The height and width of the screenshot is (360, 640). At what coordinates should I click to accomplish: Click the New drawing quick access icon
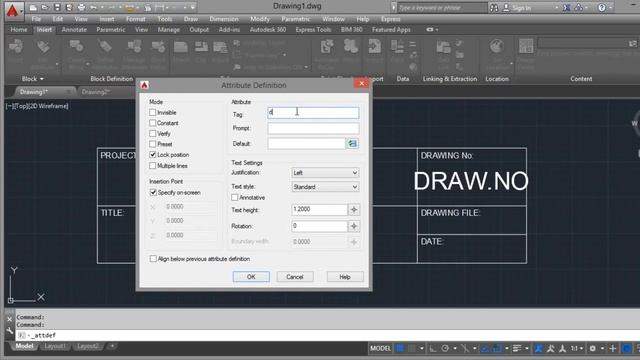pos(33,7)
